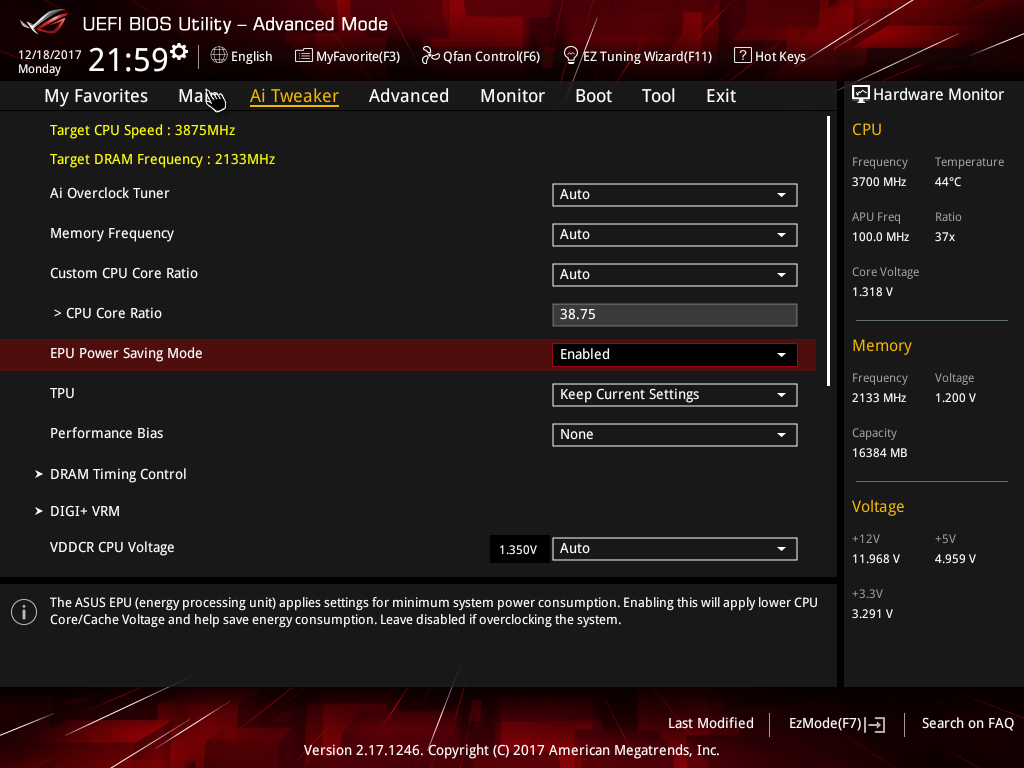Viewport: 1024px width, 768px height.
Task: Click the 12/18/2017 date text
Action: point(50,55)
